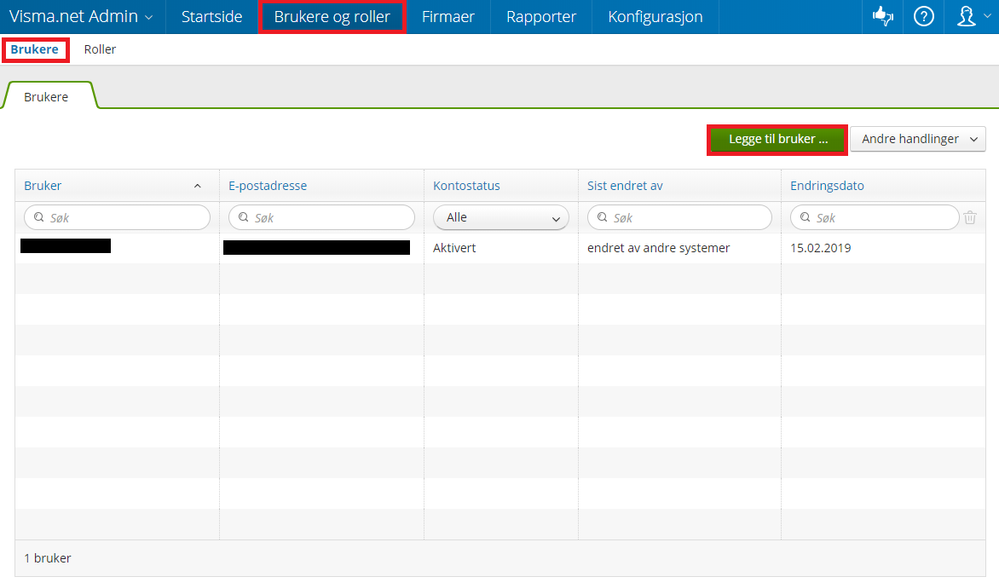
Task: Open the thumbs-up feedback icon
Action: tap(882, 17)
